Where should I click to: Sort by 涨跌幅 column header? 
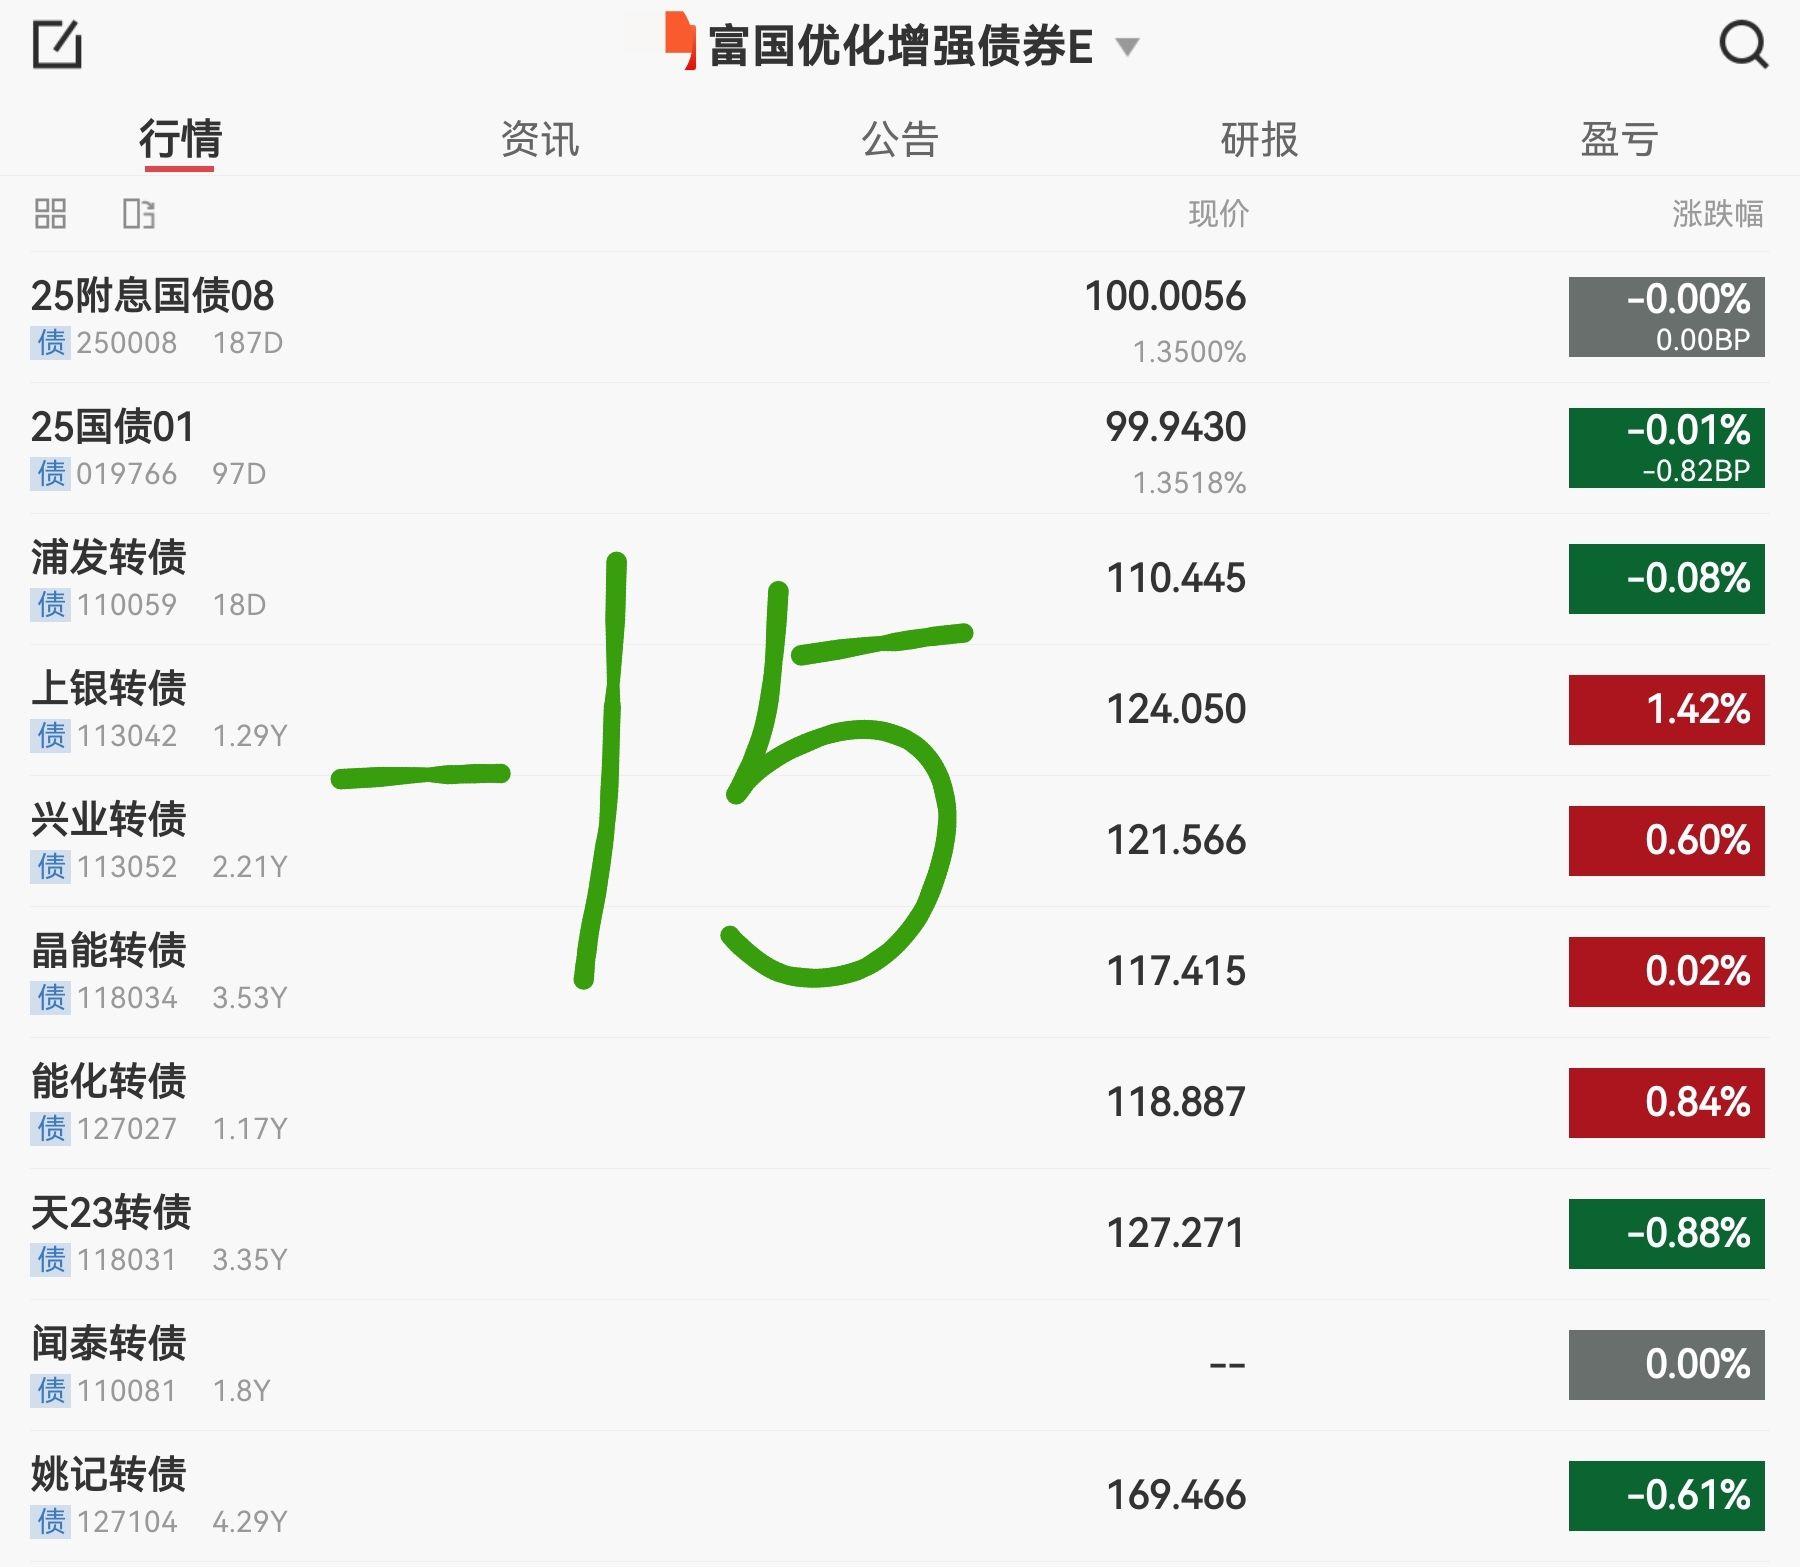1717,213
